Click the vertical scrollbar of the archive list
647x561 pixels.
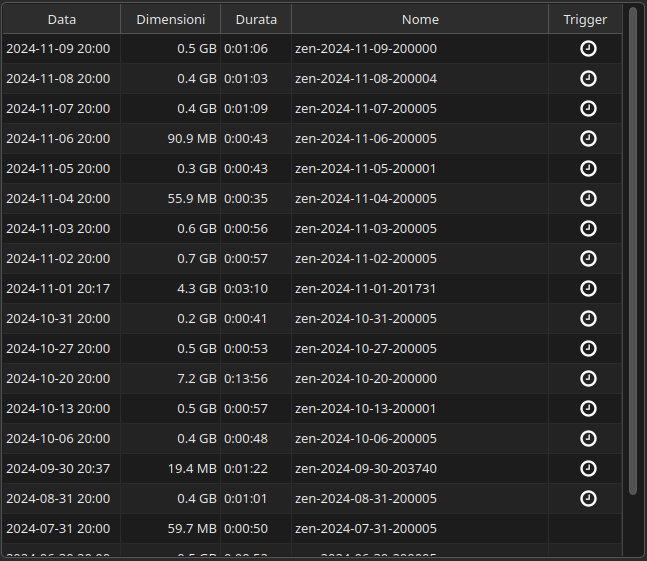(x=633, y=251)
